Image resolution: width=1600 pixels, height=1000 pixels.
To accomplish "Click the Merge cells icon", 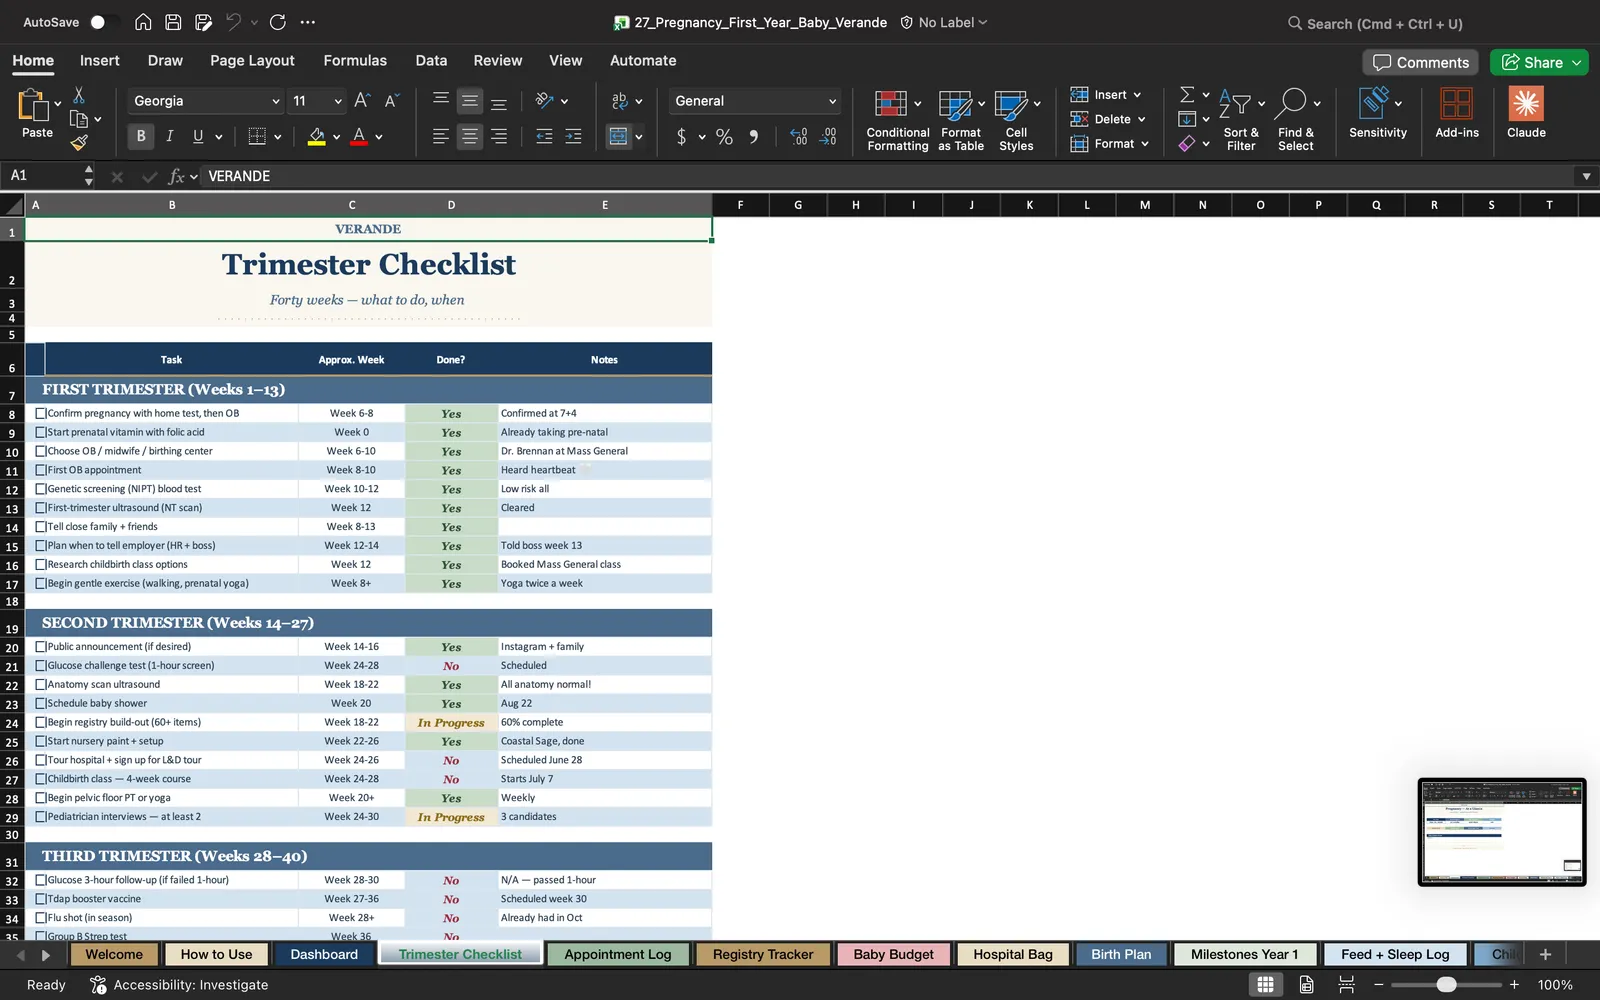I will (x=619, y=137).
